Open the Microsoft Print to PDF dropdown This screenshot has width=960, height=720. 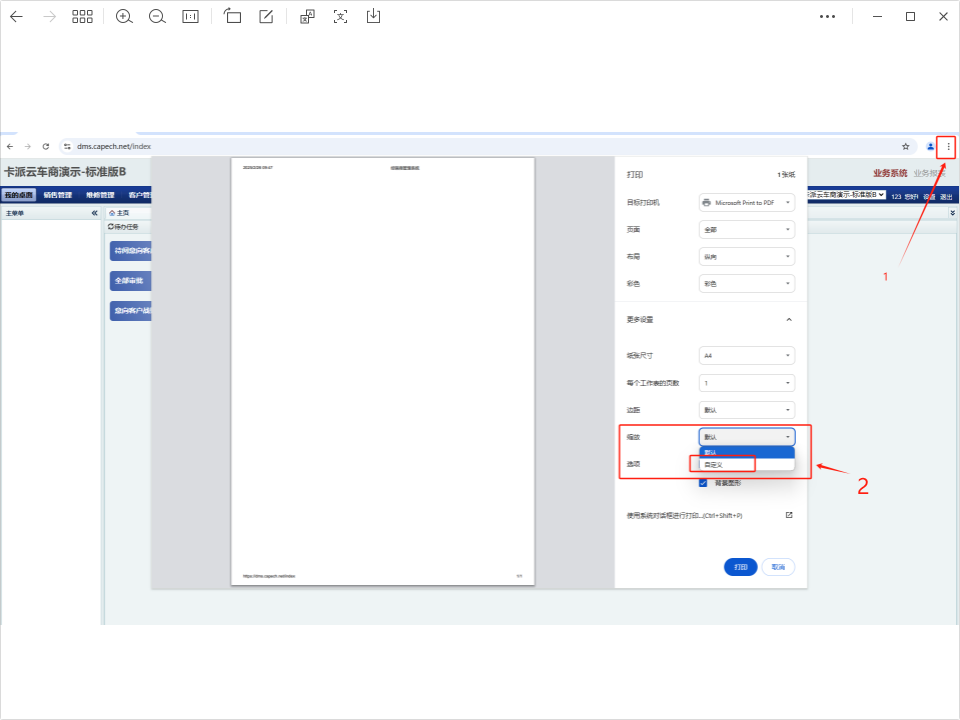point(746,202)
